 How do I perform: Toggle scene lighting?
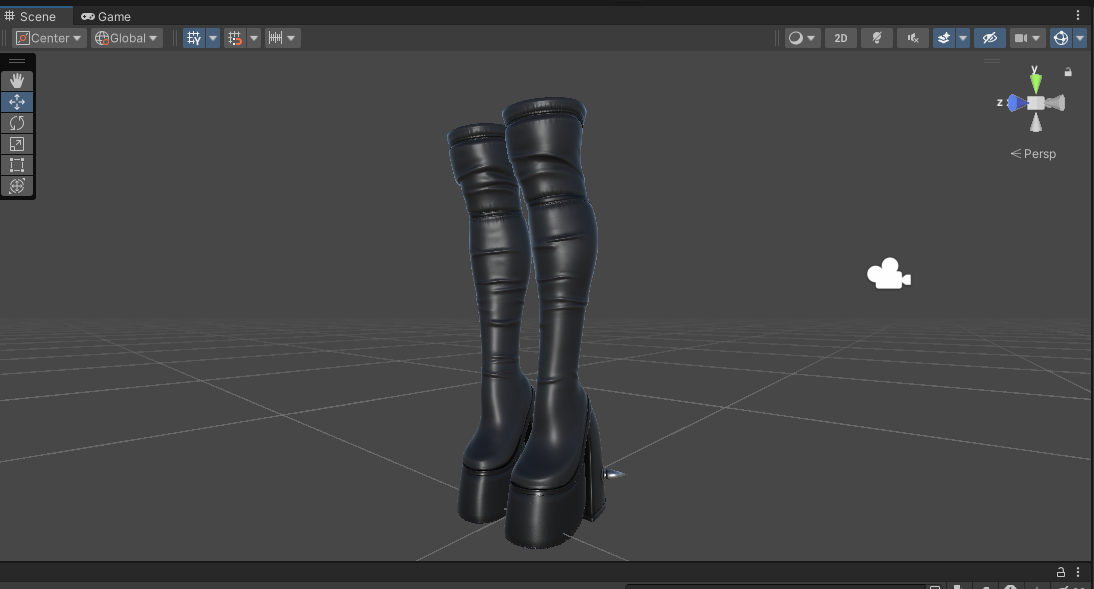pos(876,38)
